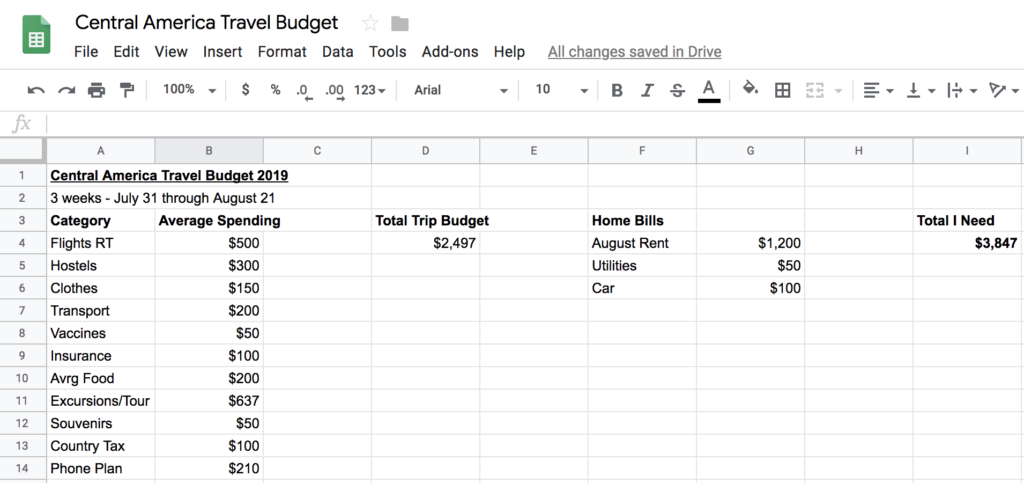Open the move-to-folder icon
The width and height of the screenshot is (1024, 483).
tap(400, 23)
